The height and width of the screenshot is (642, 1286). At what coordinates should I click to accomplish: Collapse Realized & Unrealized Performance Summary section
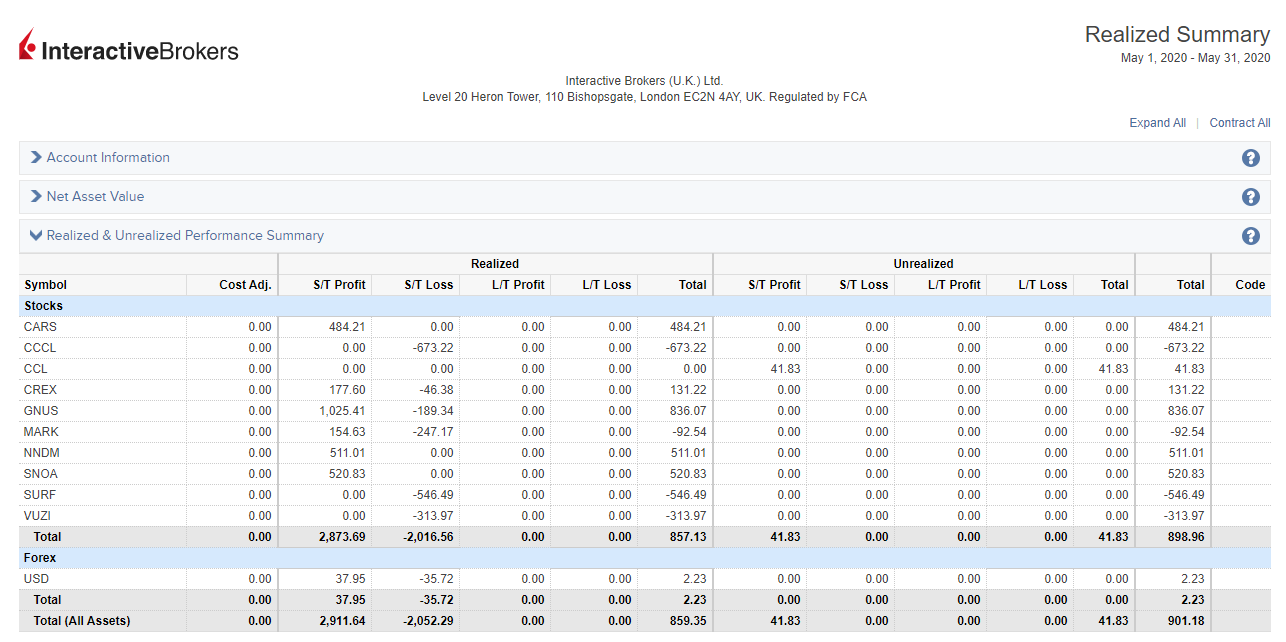(x=185, y=236)
